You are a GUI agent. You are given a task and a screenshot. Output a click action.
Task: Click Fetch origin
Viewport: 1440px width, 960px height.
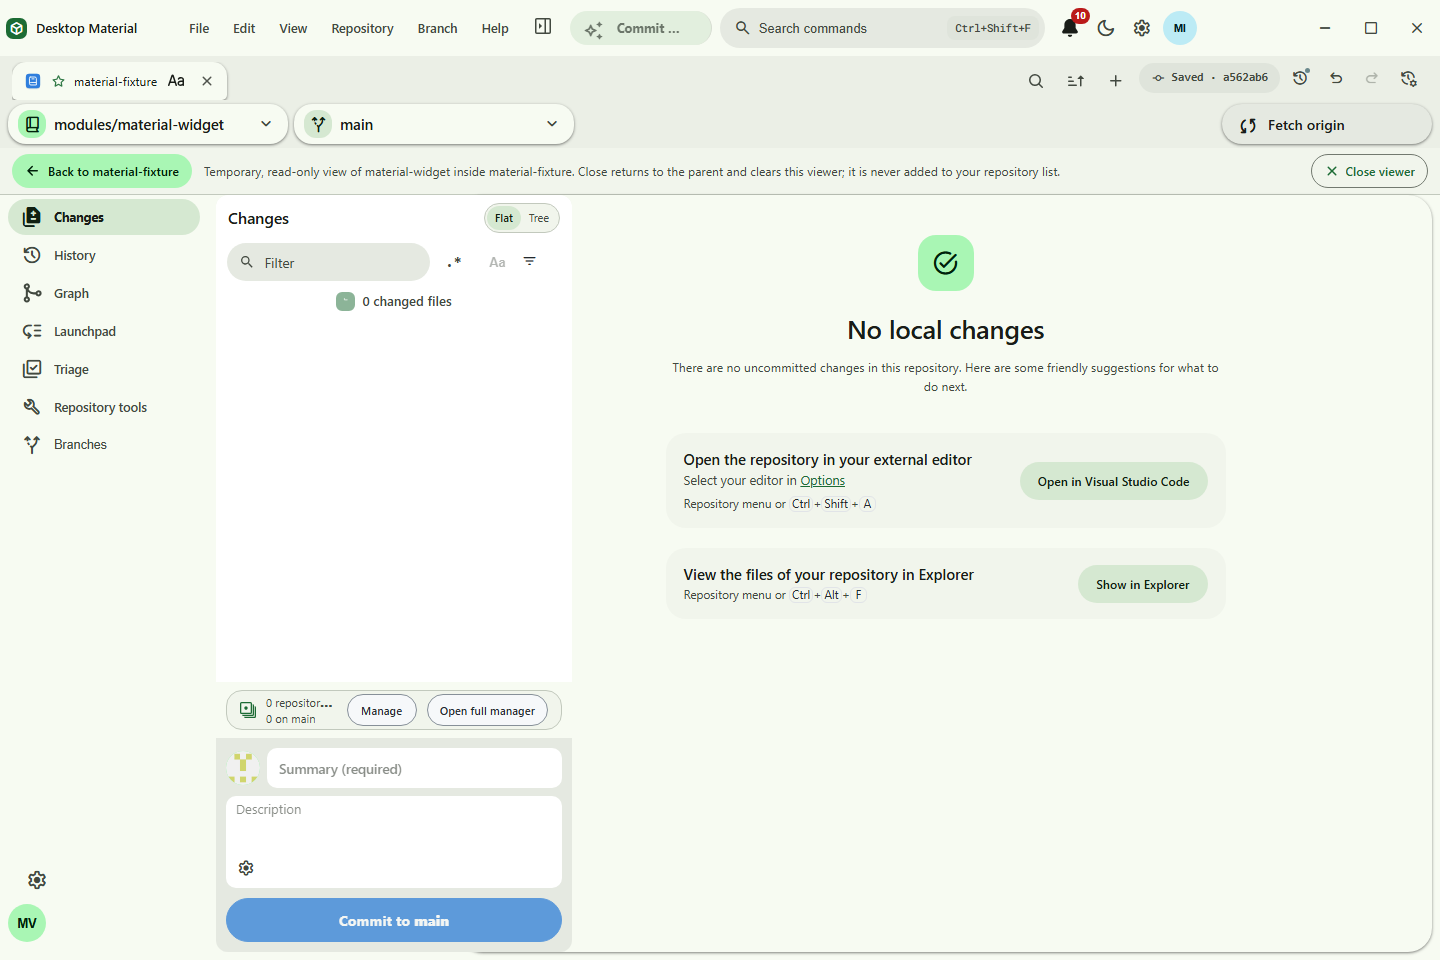[1326, 125]
